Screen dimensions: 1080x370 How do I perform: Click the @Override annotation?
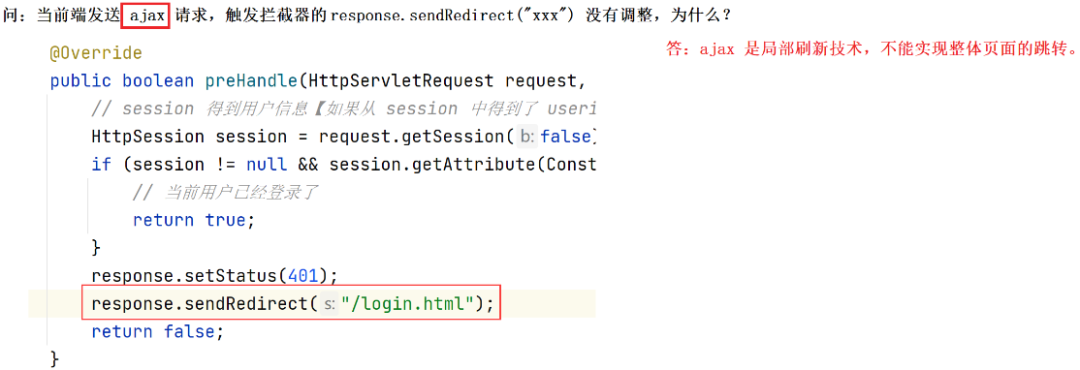click(x=96, y=53)
